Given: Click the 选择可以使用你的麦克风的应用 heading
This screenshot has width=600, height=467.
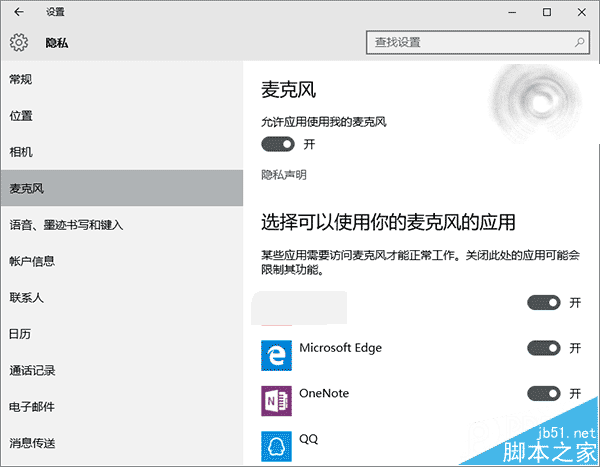Looking at the screenshot, I should (x=388, y=222).
